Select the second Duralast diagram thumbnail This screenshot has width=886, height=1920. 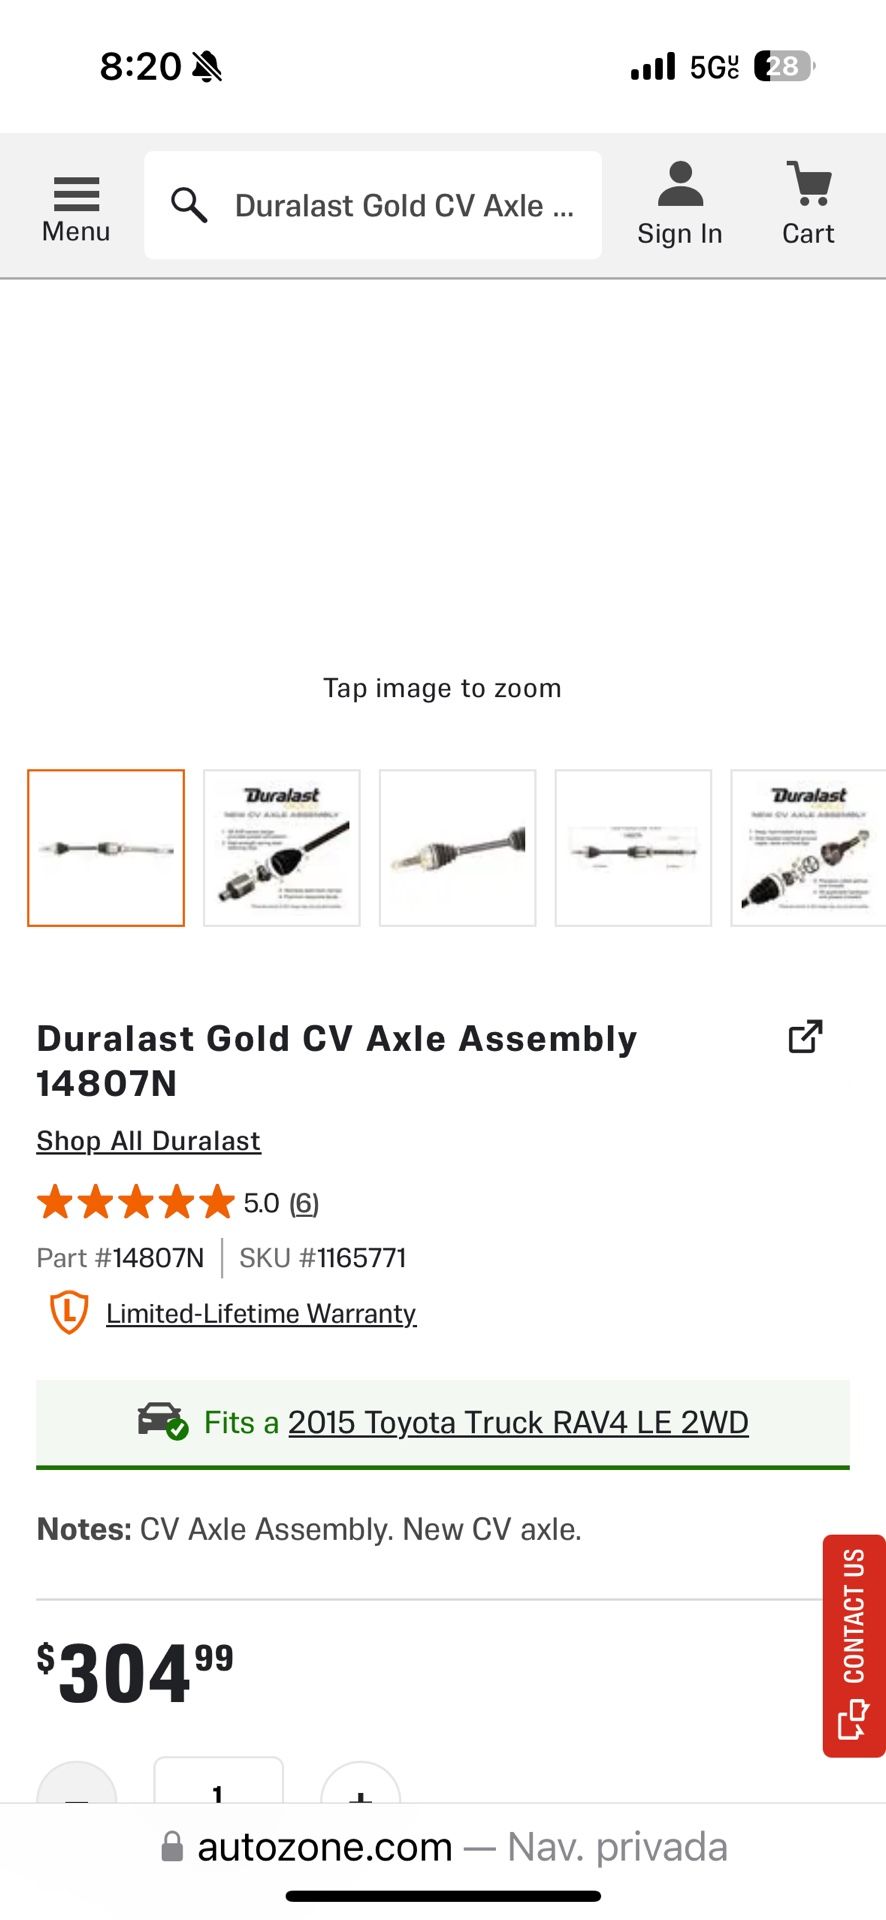click(x=282, y=848)
